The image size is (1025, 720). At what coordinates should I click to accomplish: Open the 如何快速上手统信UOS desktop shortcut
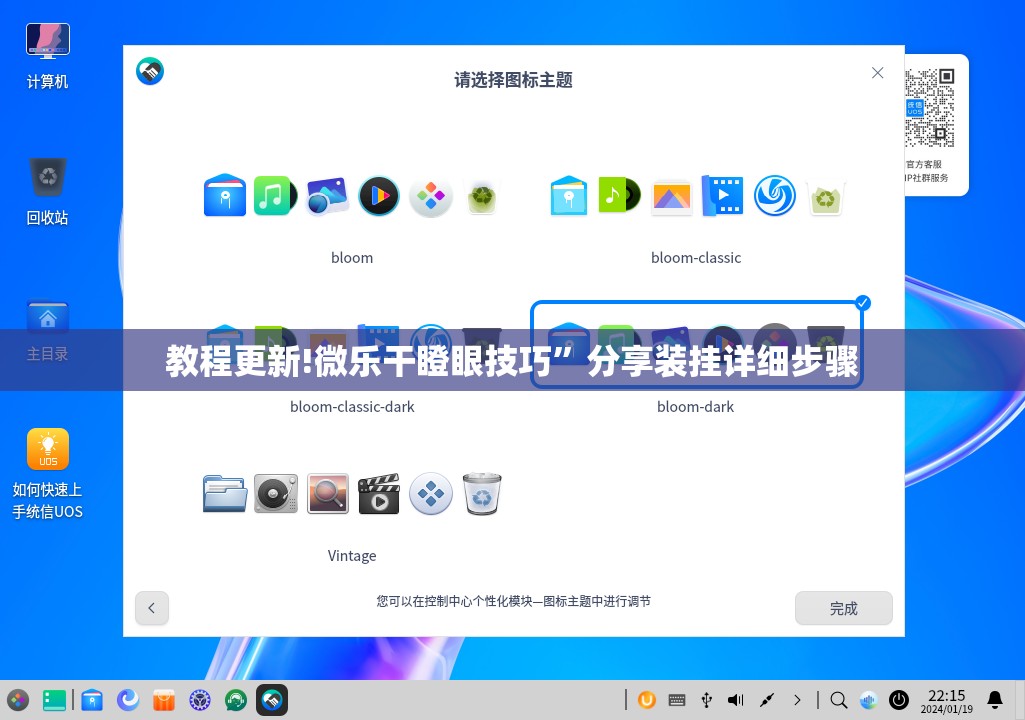tap(47, 474)
